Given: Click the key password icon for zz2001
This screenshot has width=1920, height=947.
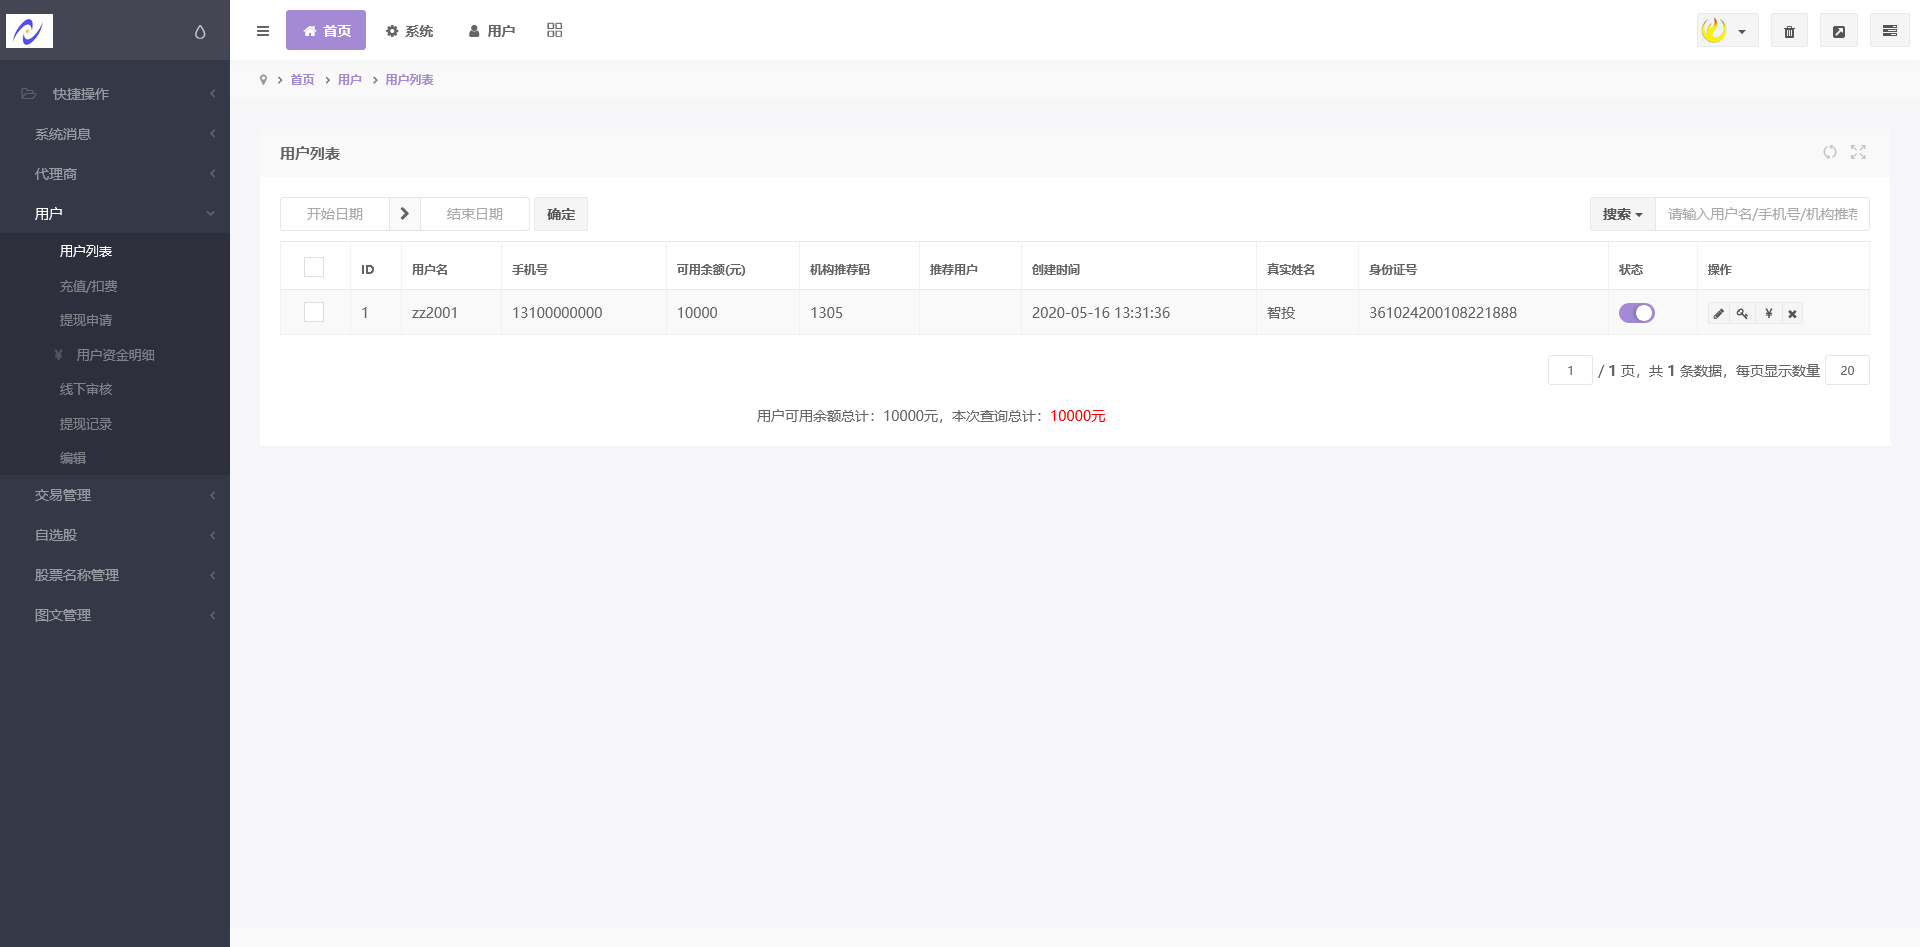Looking at the screenshot, I should tap(1743, 314).
